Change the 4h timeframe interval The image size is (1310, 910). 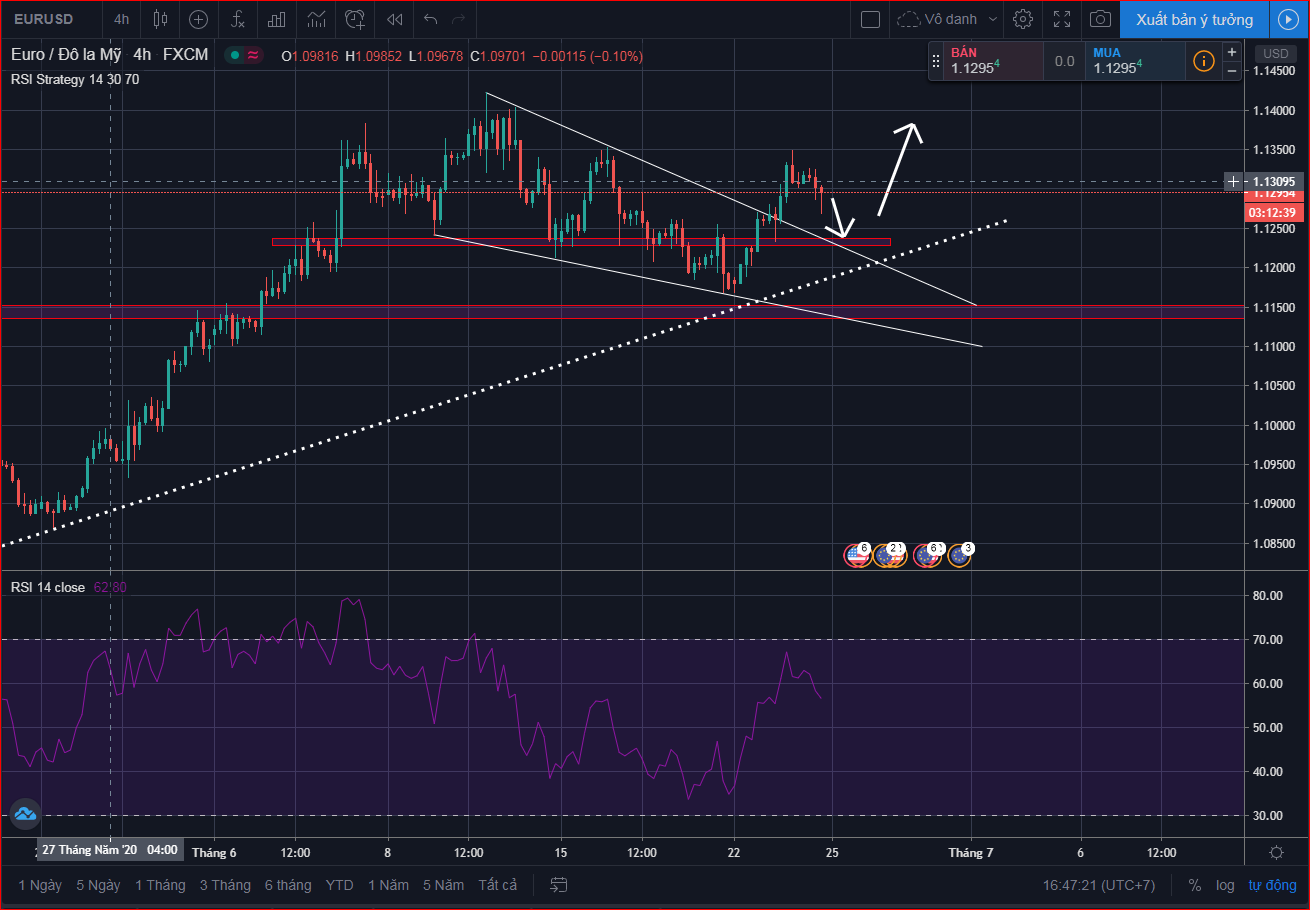pyautogui.click(x=121, y=19)
